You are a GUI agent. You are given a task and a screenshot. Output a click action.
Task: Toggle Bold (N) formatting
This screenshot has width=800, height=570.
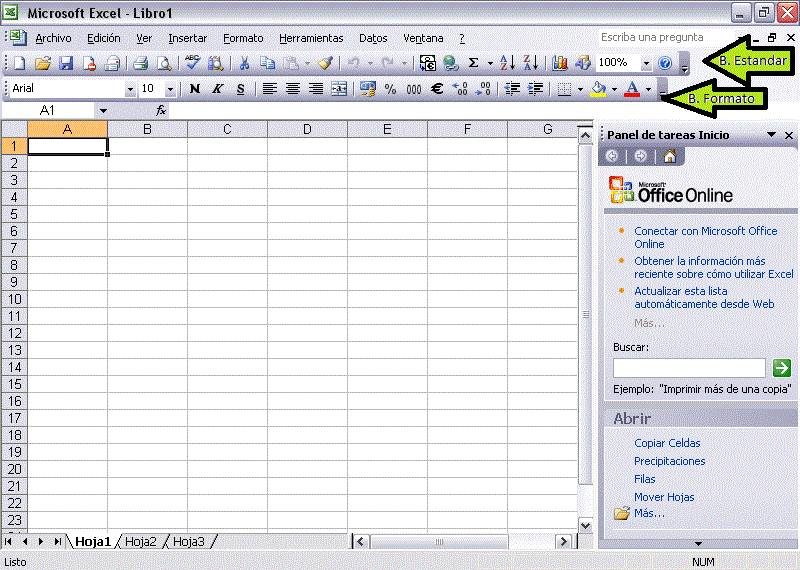pyautogui.click(x=194, y=89)
